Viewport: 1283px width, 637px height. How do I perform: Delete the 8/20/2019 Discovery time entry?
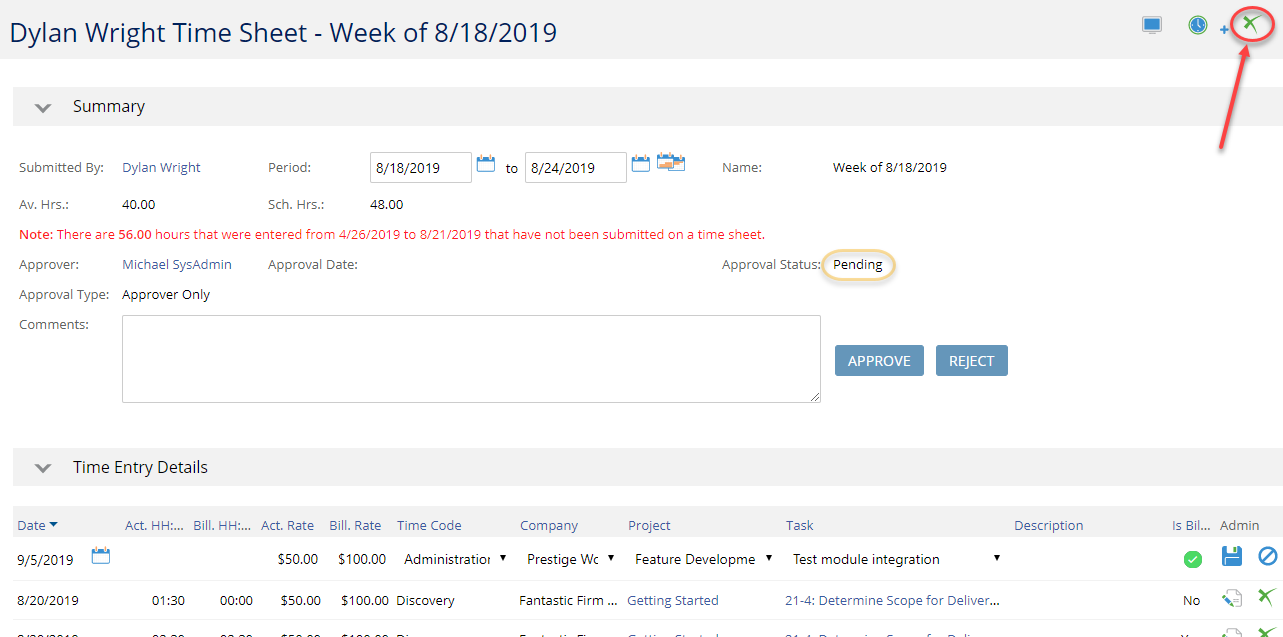click(x=1266, y=597)
